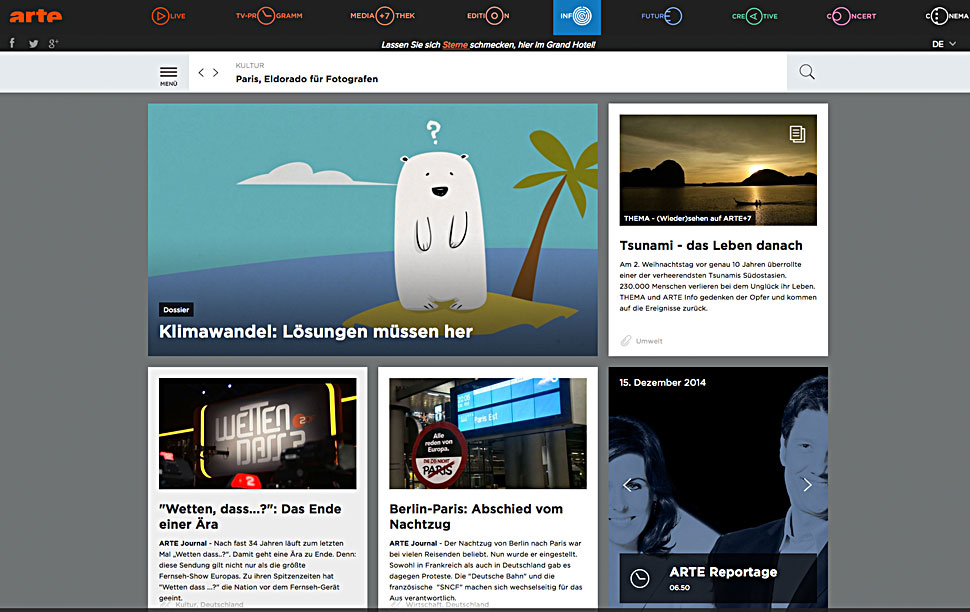
Task: Open the Facebook social icon
Action: tap(12, 43)
